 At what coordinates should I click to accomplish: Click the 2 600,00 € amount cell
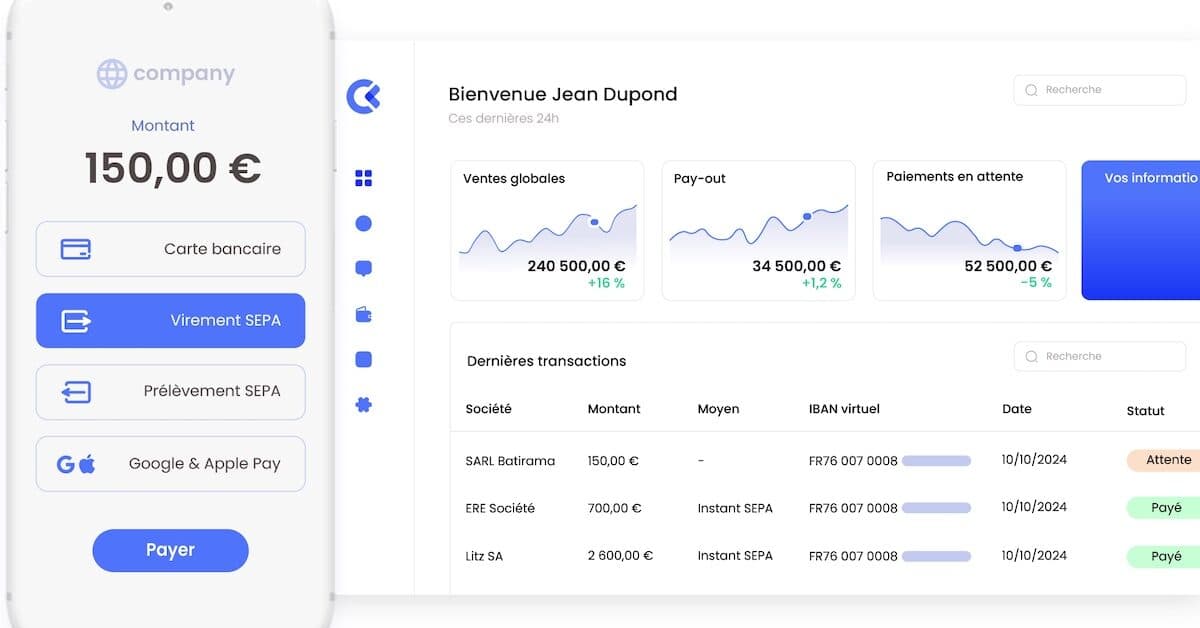620,555
